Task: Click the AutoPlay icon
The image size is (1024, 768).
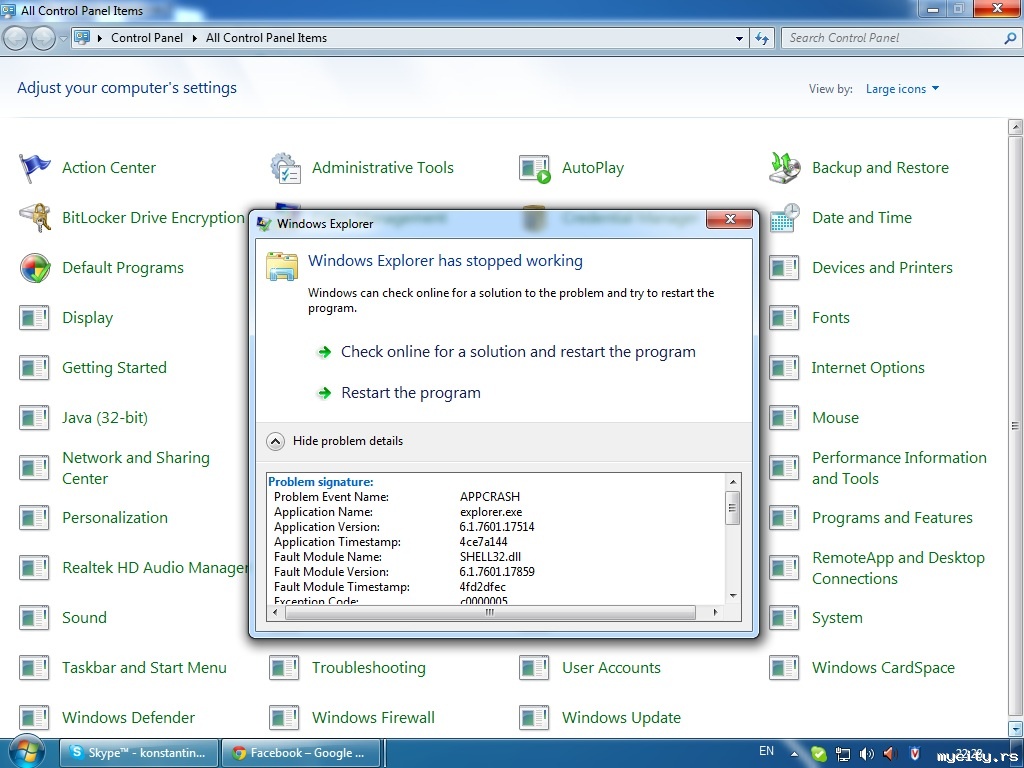Action: [x=535, y=168]
